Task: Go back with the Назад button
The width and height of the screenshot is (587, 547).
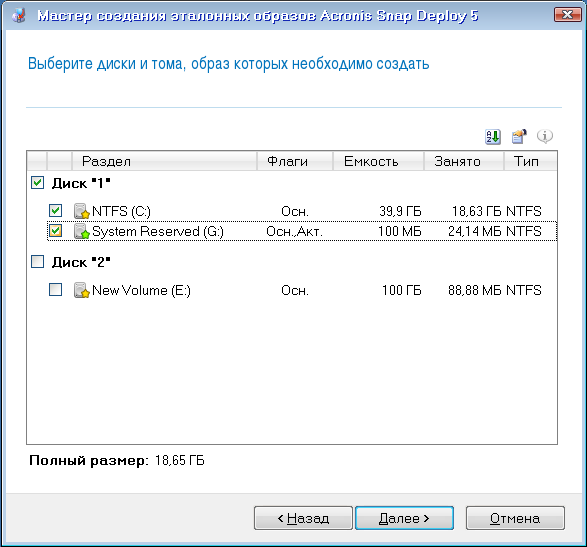Action: coord(303,518)
